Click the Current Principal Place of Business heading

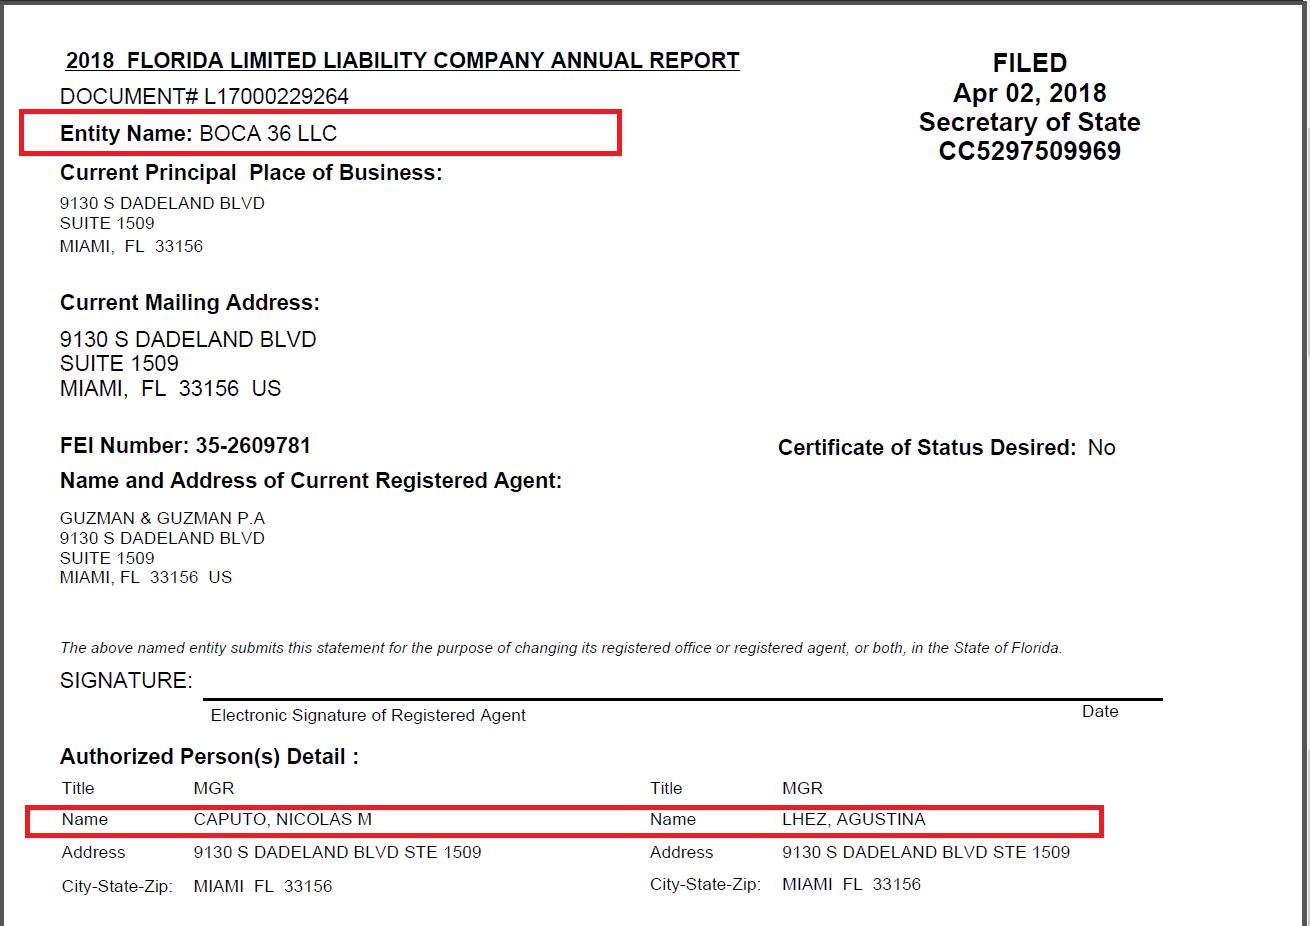point(251,173)
